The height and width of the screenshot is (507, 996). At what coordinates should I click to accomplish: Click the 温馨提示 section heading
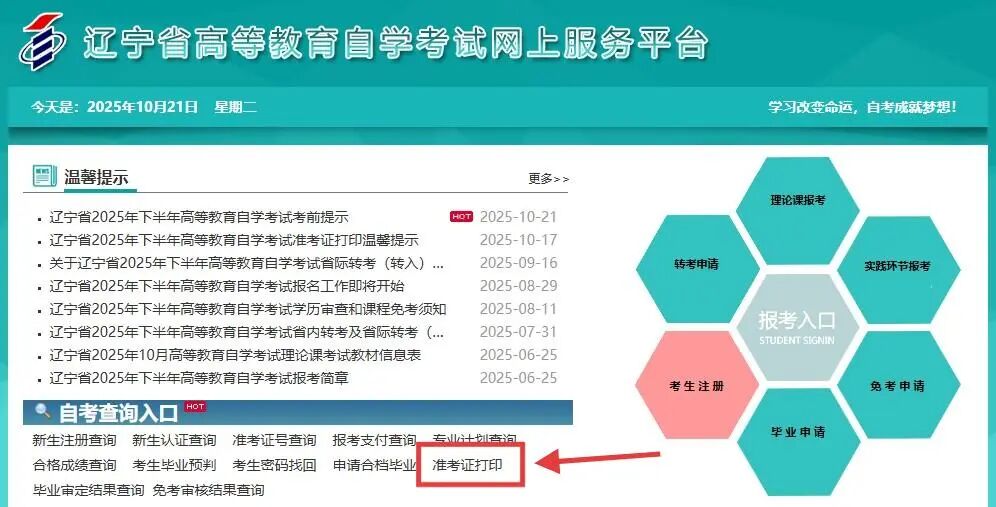[x=96, y=176]
